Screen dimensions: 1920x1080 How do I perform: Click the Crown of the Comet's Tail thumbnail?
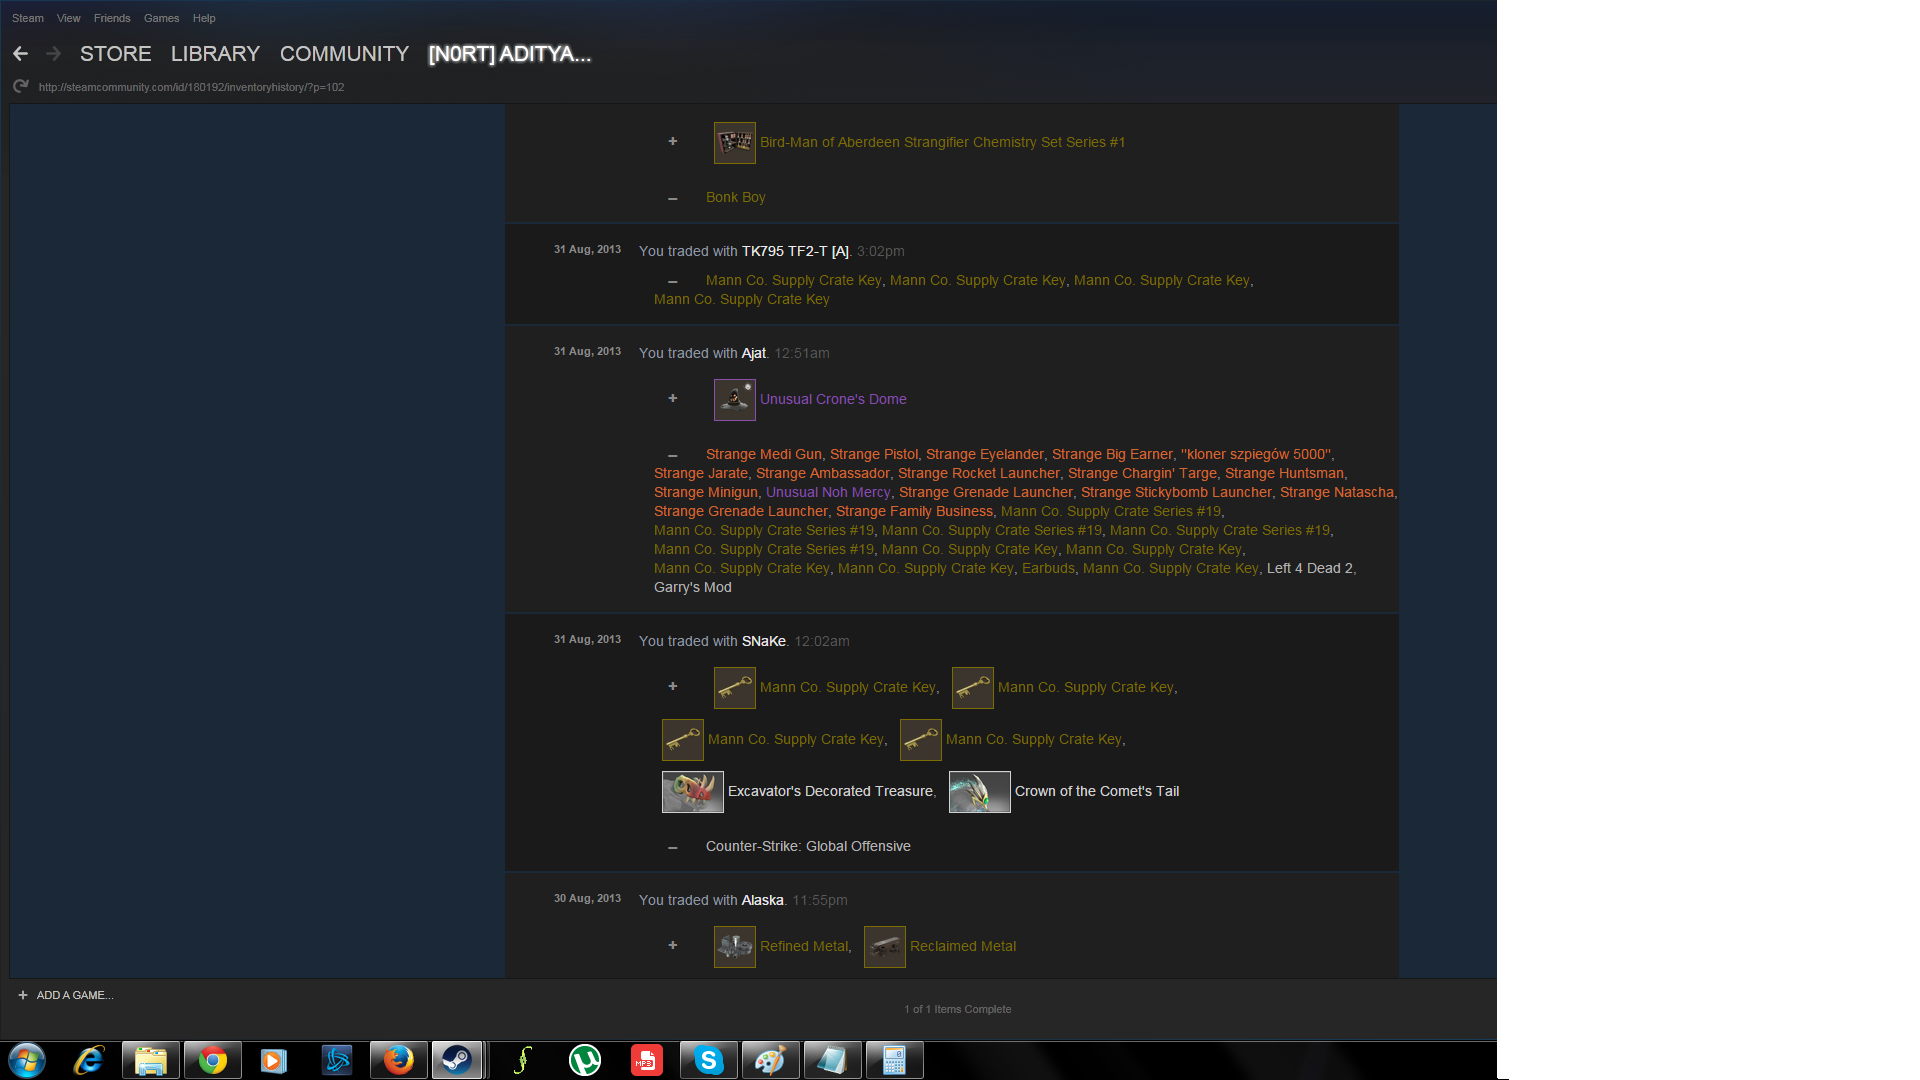[979, 792]
